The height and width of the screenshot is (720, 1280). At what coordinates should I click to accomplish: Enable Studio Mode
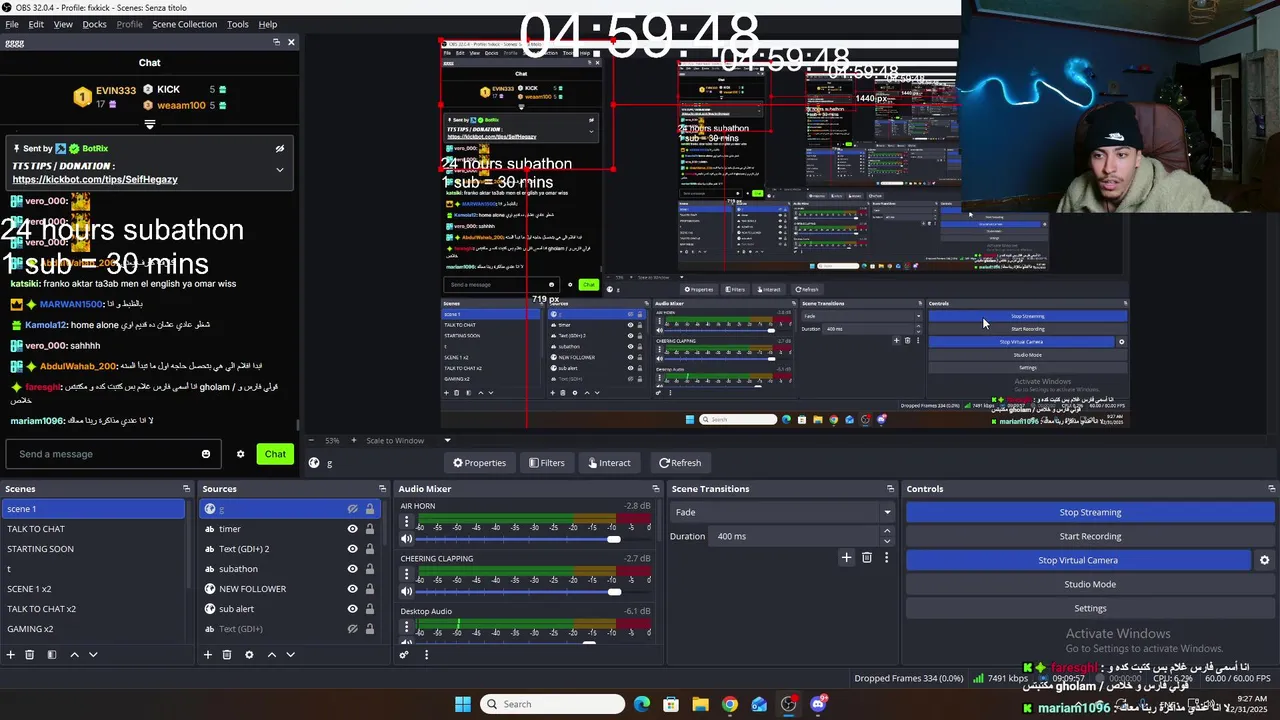[1090, 584]
